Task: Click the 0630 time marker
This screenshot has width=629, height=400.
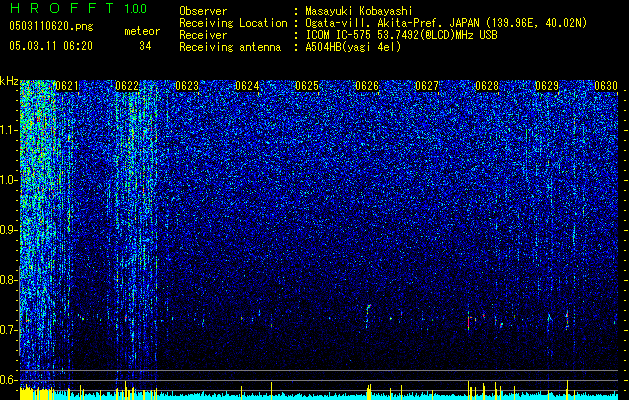Action: 606,86
